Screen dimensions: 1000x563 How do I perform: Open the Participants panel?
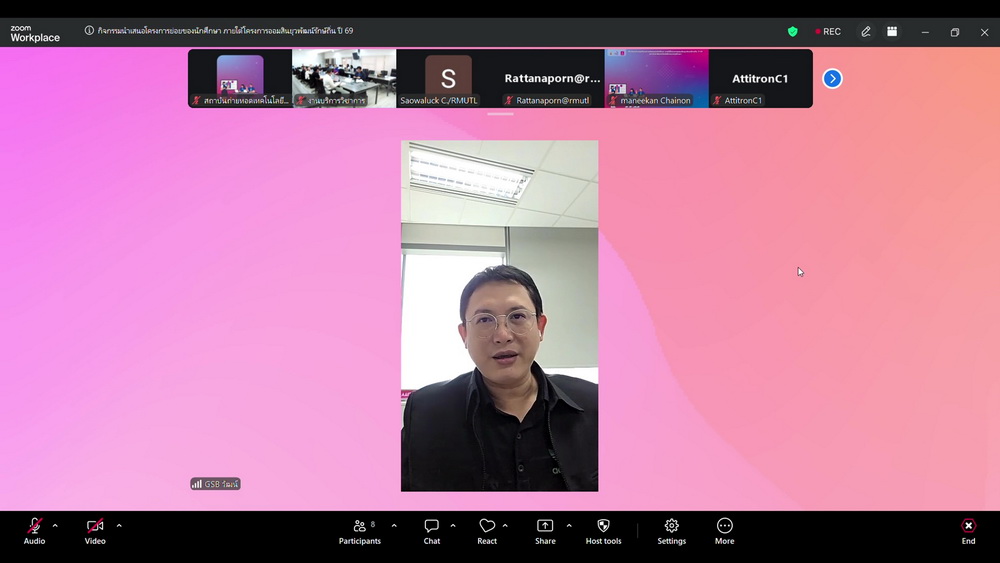[360, 530]
